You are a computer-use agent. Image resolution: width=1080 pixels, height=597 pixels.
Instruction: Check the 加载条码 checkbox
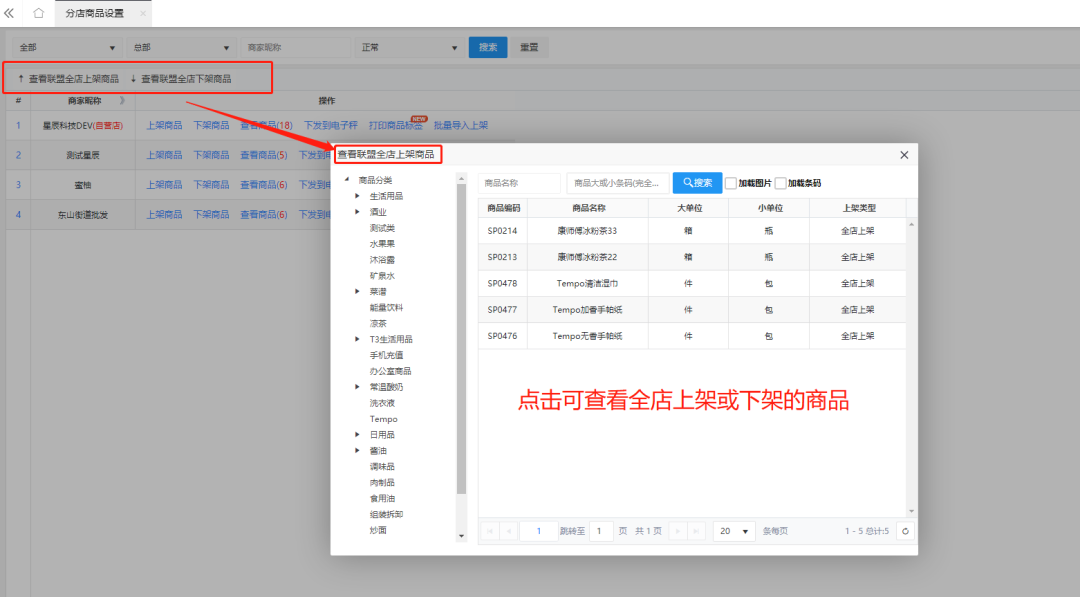tap(781, 183)
